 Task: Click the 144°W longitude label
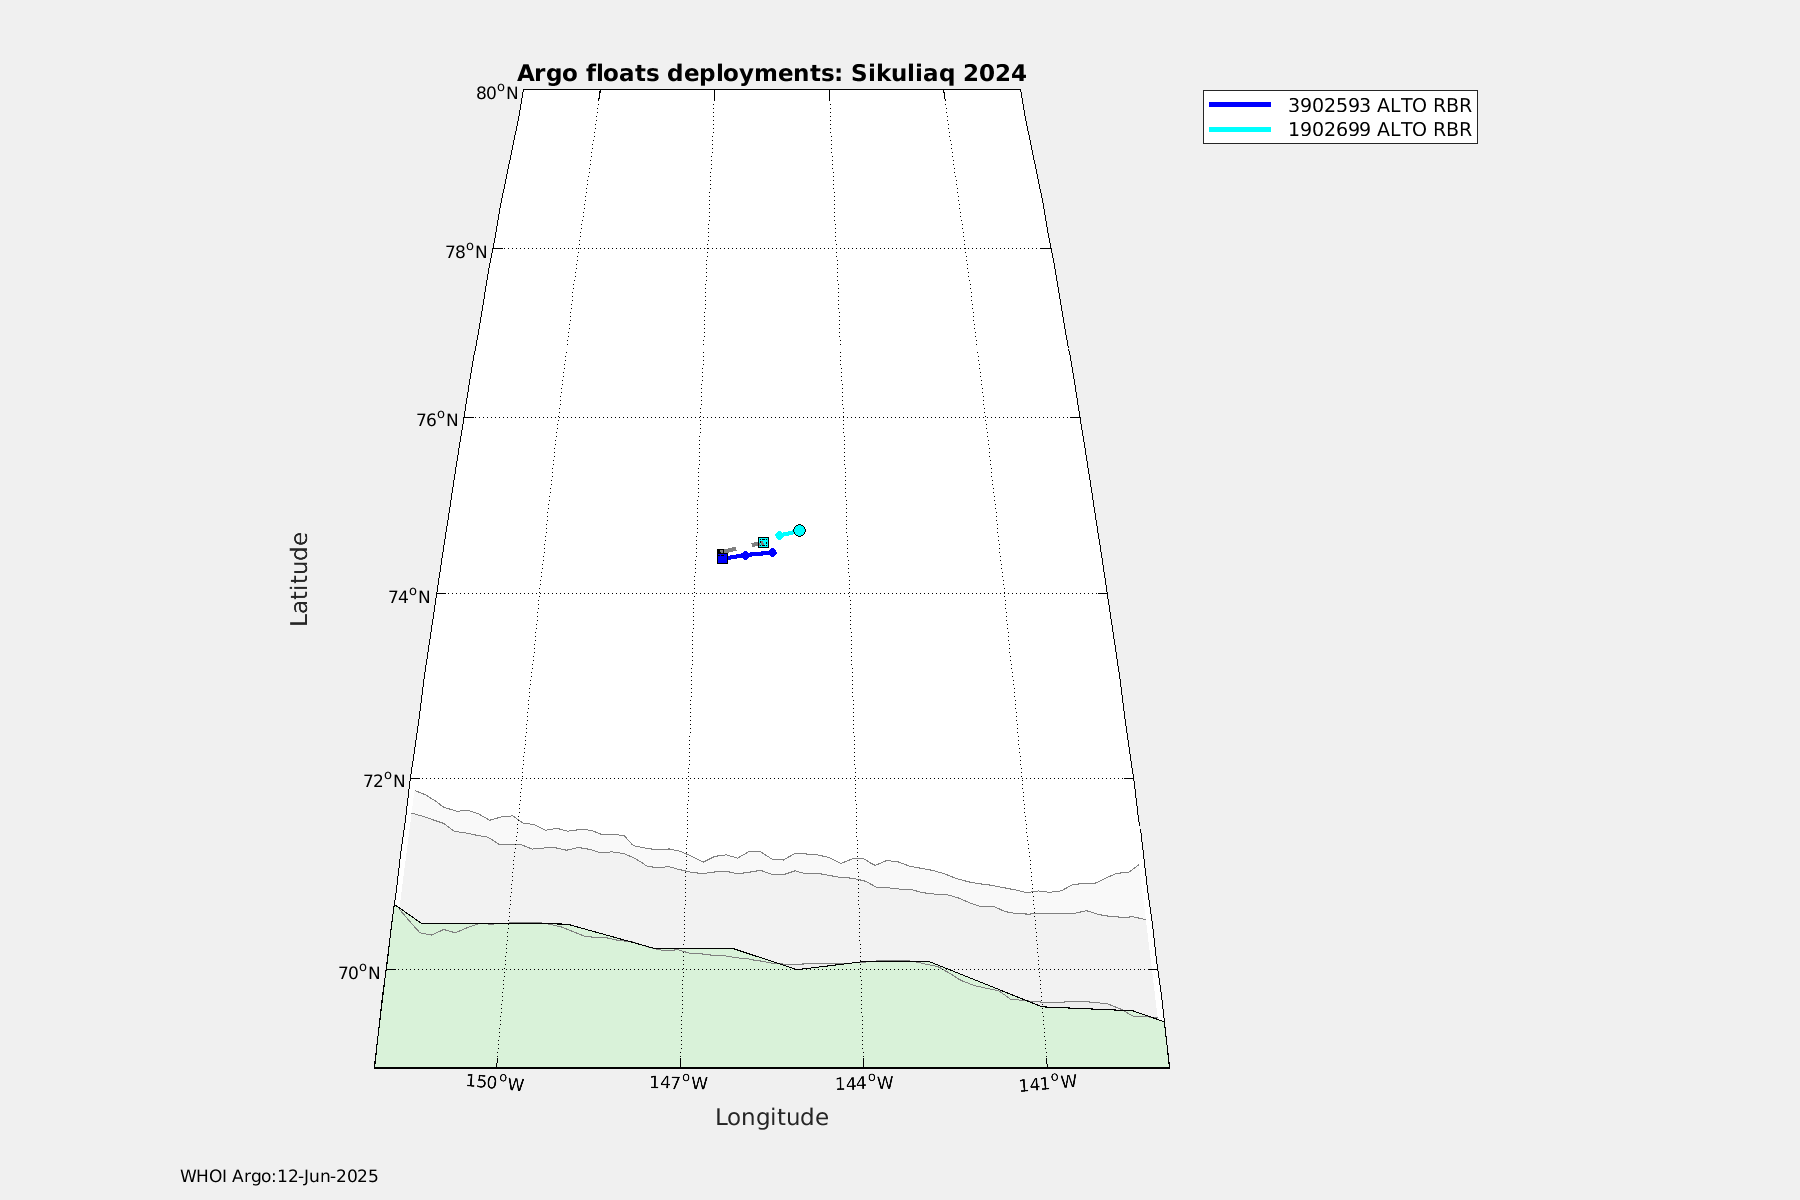864,1082
